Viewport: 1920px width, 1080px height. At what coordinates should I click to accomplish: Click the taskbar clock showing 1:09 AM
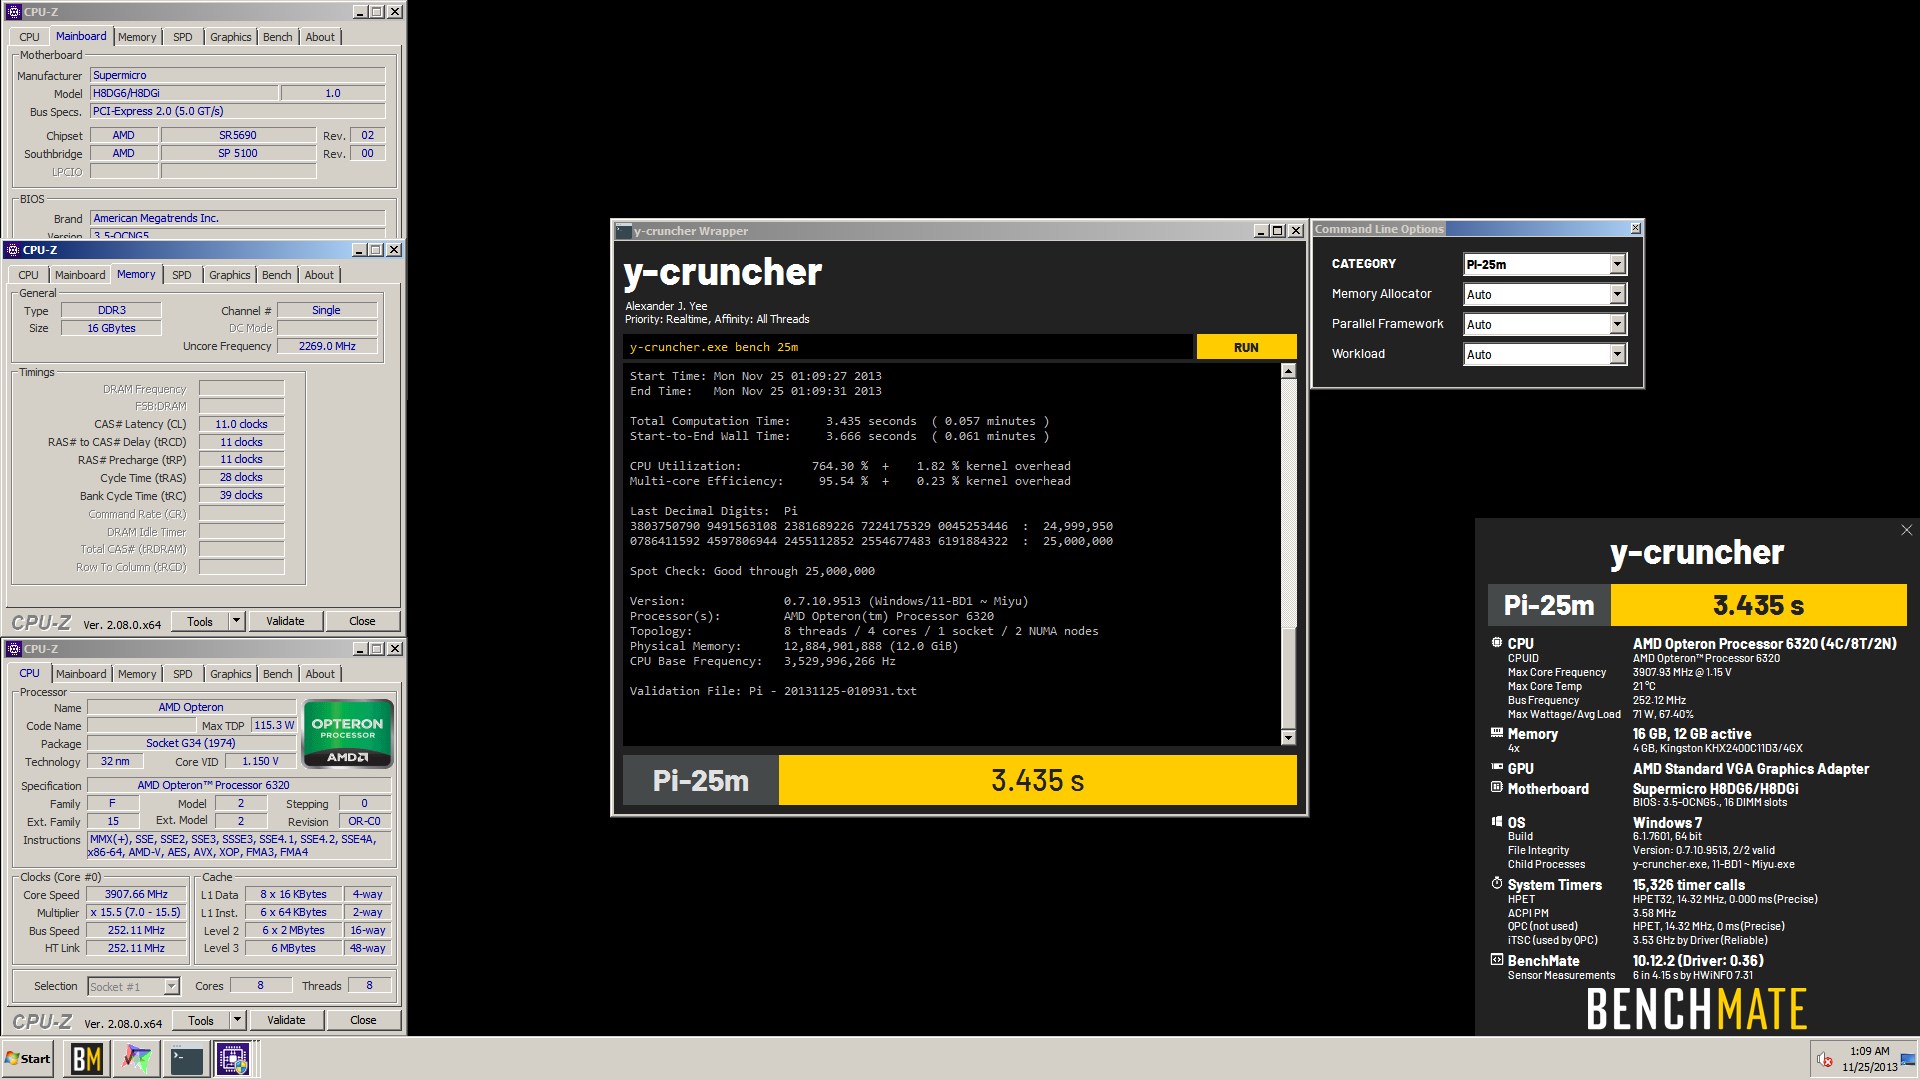point(1869,1059)
